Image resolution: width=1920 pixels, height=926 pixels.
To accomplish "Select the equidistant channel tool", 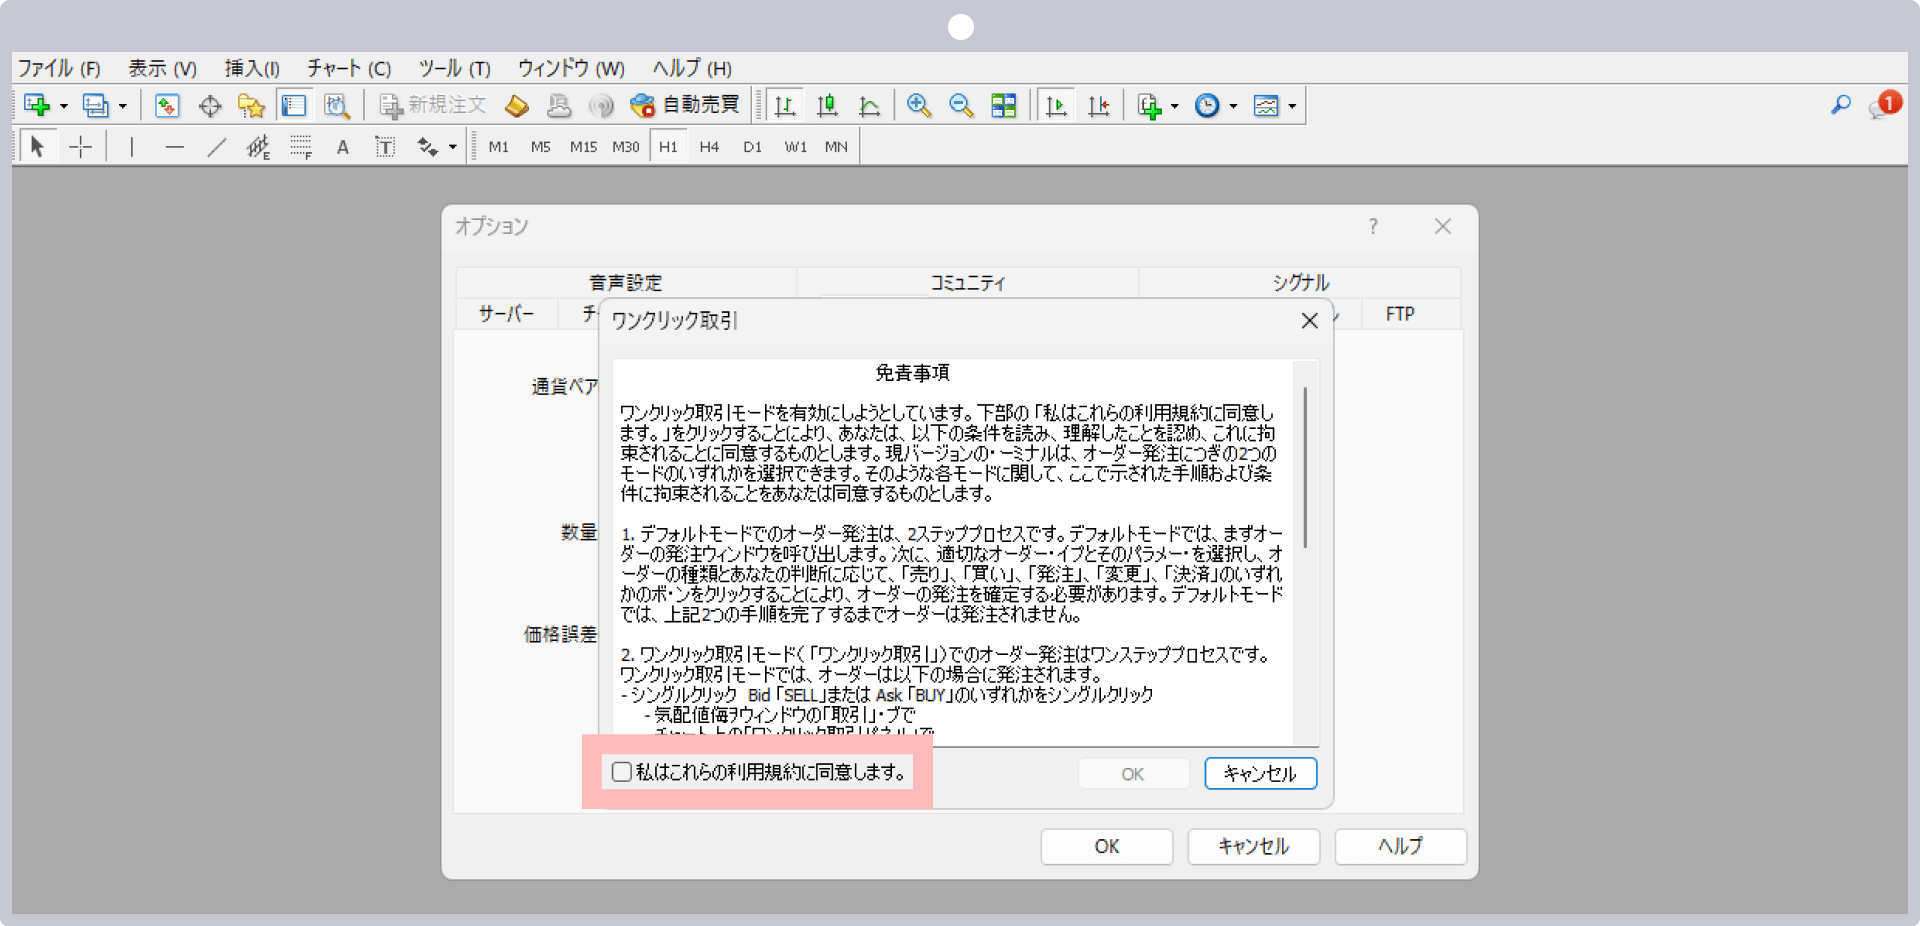I will tap(258, 147).
